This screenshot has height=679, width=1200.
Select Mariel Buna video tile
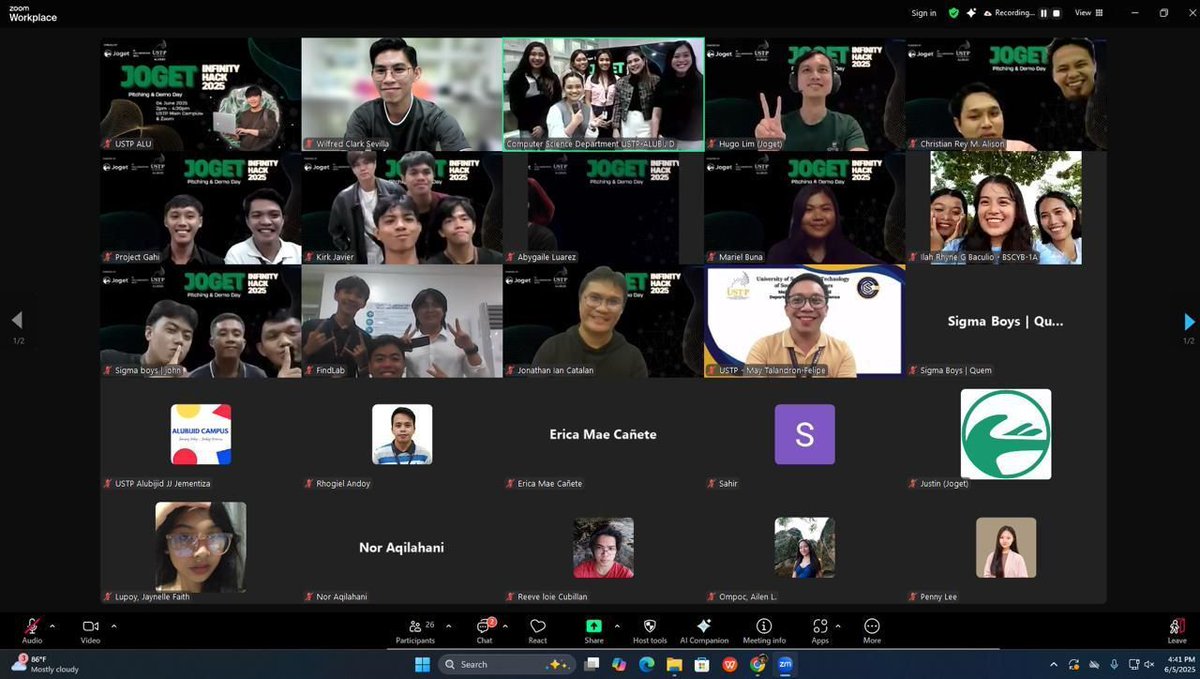[805, 208]
